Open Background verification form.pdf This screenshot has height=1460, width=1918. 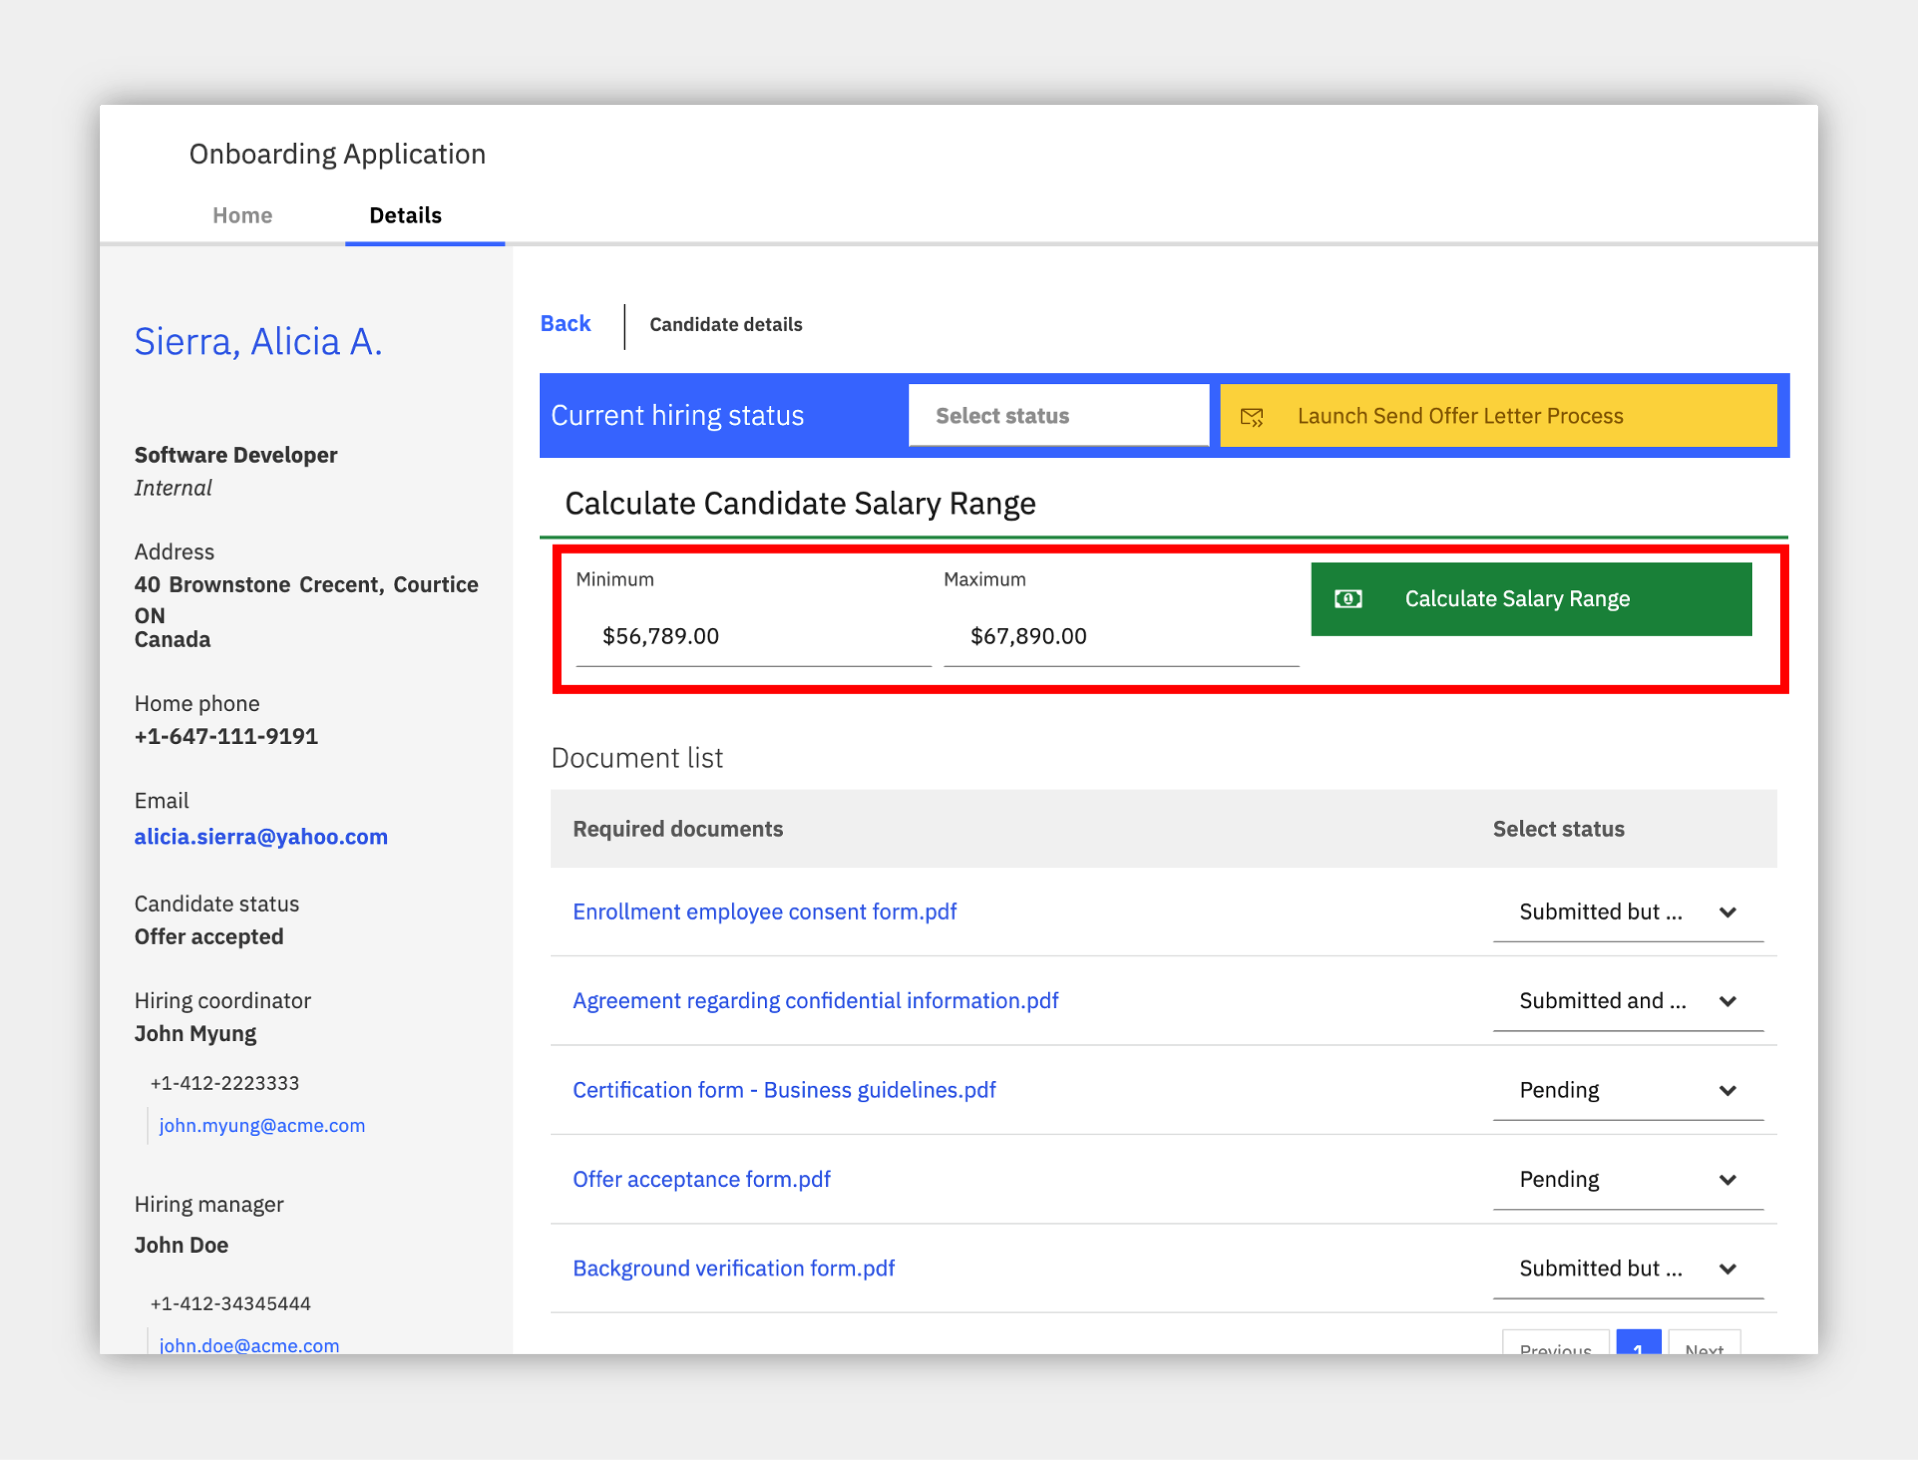point(733,1268)
